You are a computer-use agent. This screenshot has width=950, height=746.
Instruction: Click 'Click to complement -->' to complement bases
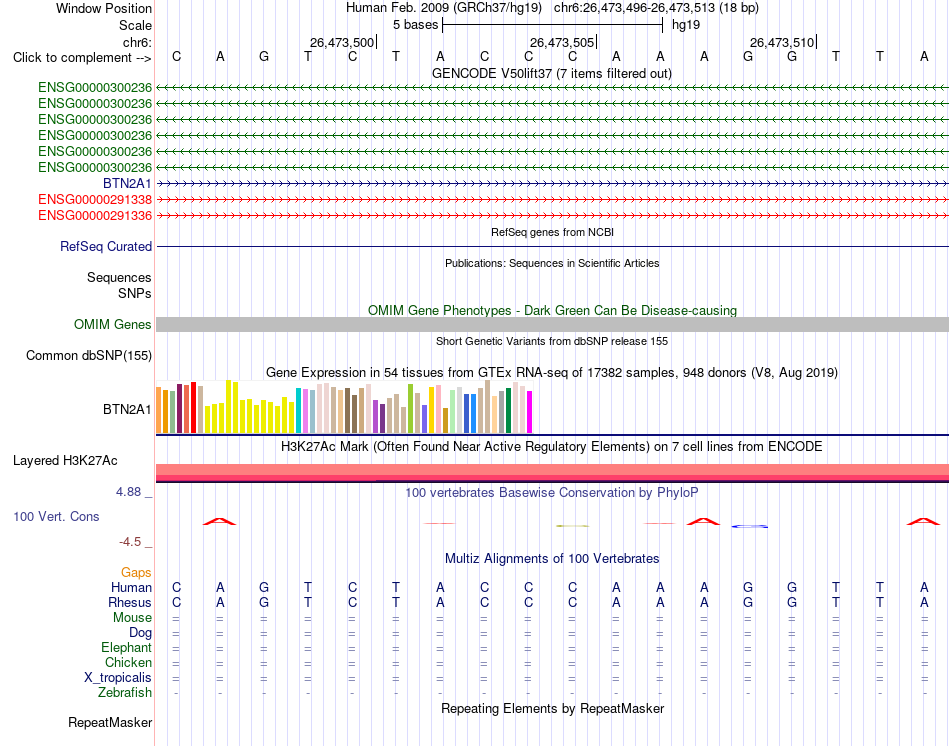pyautogui.click(x=82, y=58)
